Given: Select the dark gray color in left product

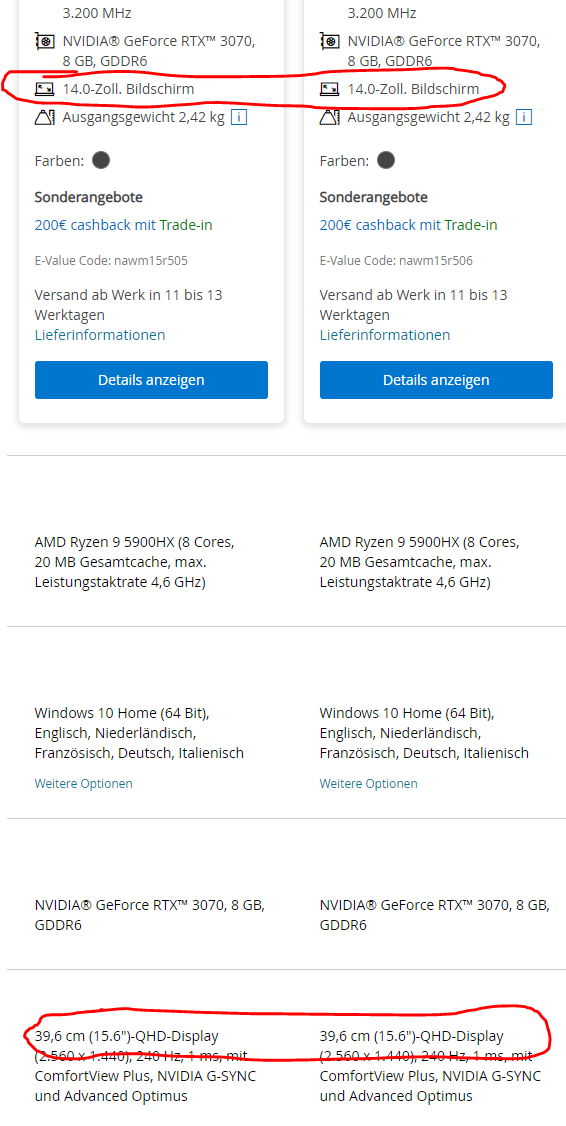Looking at the screenshot, I should pyautogui.click(x=101, y=159).
